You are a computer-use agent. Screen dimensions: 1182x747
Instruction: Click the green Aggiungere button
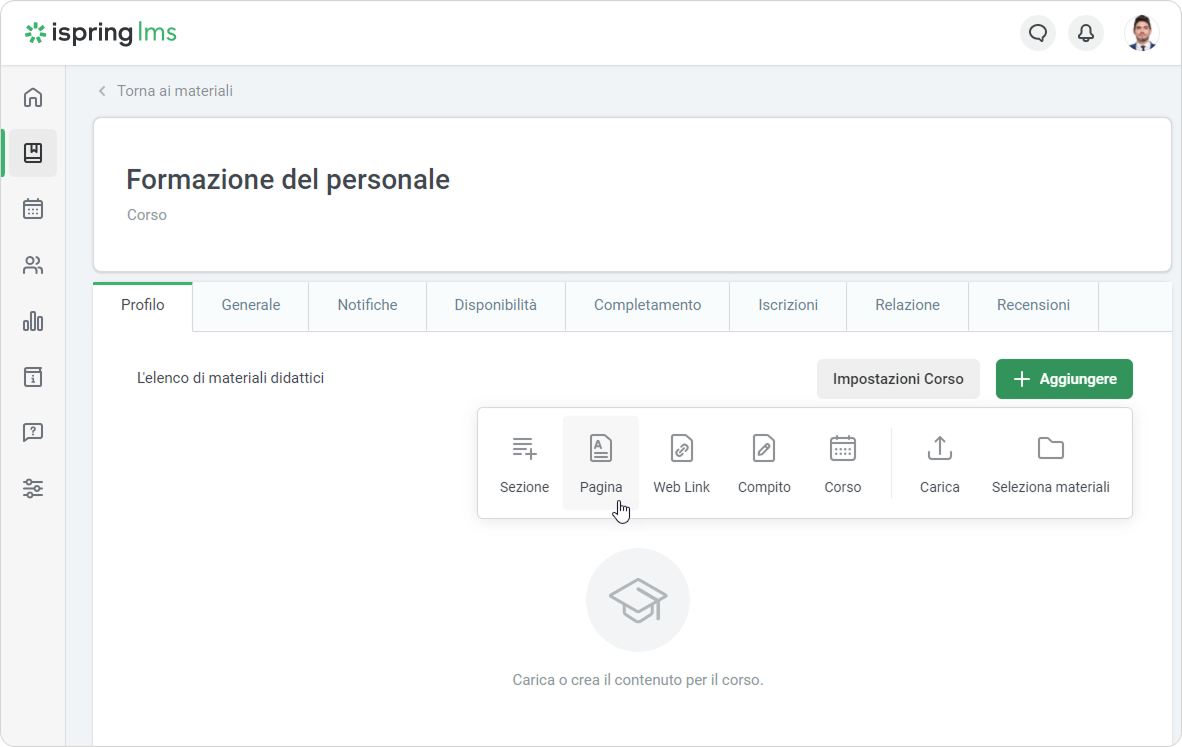click(x=1064, y=379)
